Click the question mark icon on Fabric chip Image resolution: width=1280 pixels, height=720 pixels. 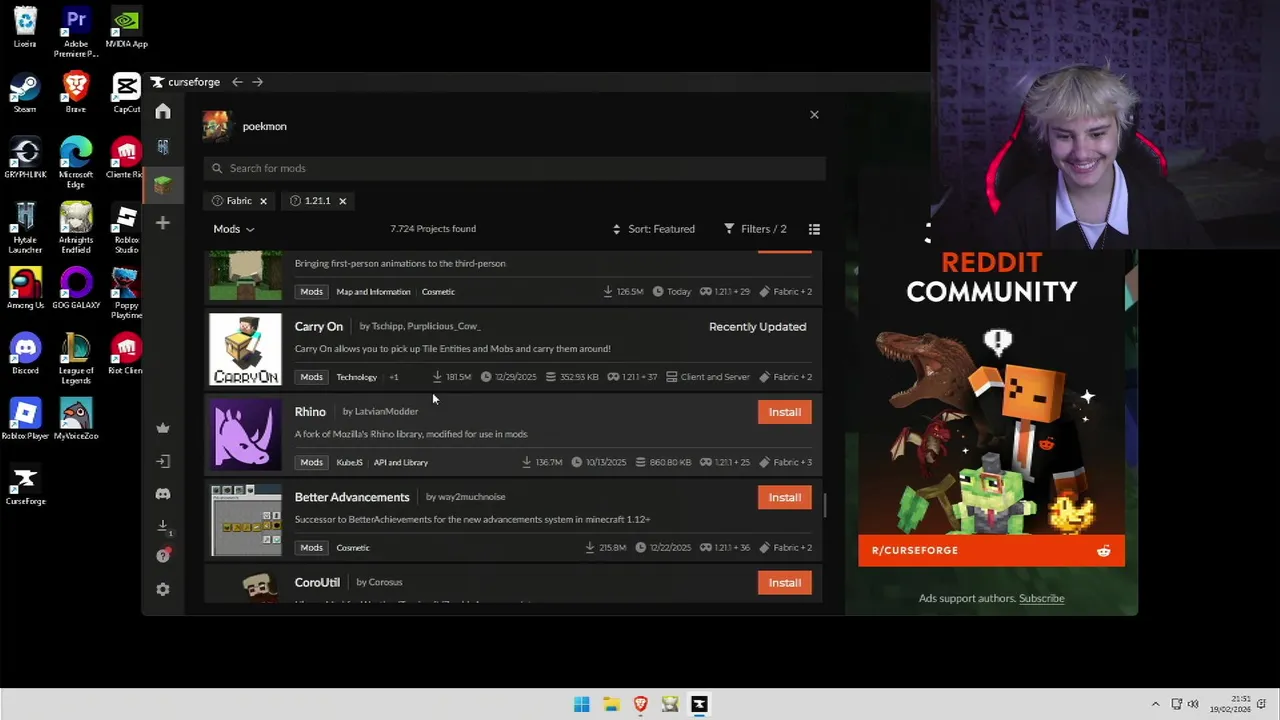pyautogui.click(x=217, y=201)
